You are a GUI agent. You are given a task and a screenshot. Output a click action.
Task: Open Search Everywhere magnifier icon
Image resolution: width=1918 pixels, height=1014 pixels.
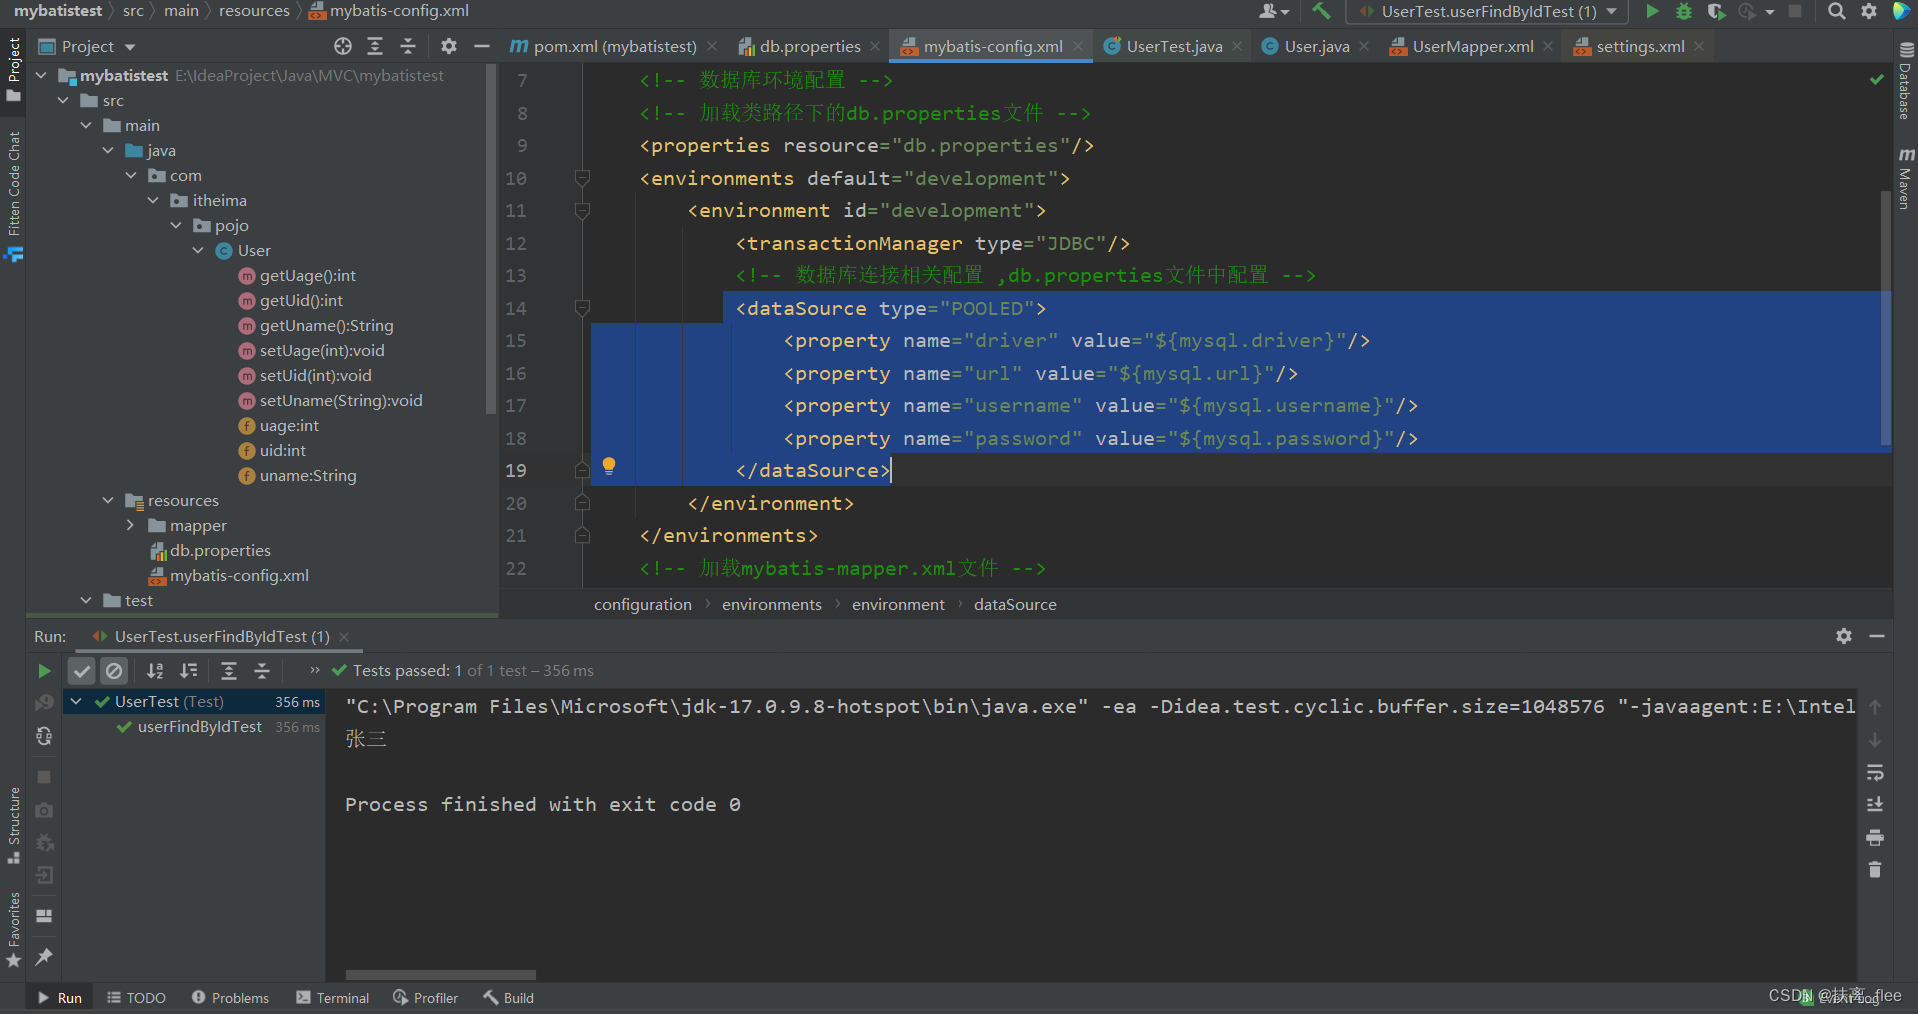1837,11
